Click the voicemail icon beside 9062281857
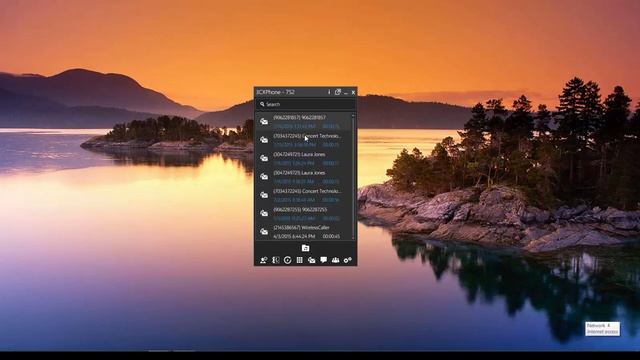The width and height of the screenshot is (640, 360). tap(264, 121)
